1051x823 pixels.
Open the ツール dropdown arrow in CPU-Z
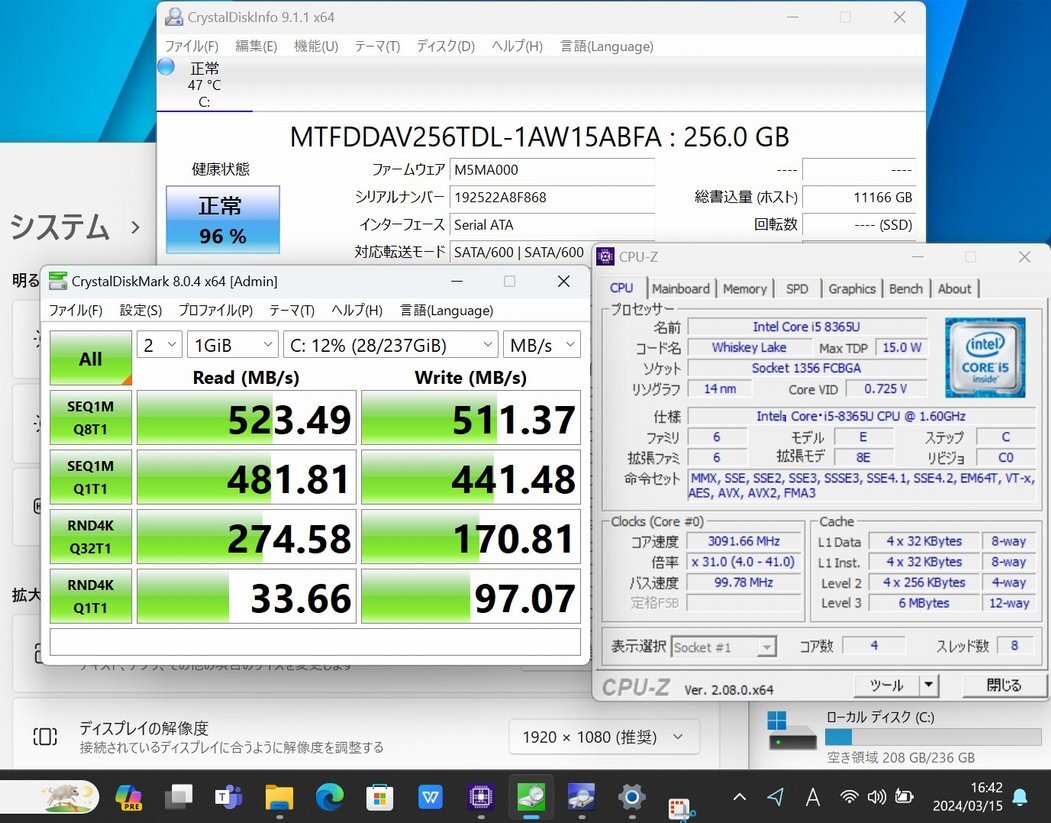[x=928, y=685]
